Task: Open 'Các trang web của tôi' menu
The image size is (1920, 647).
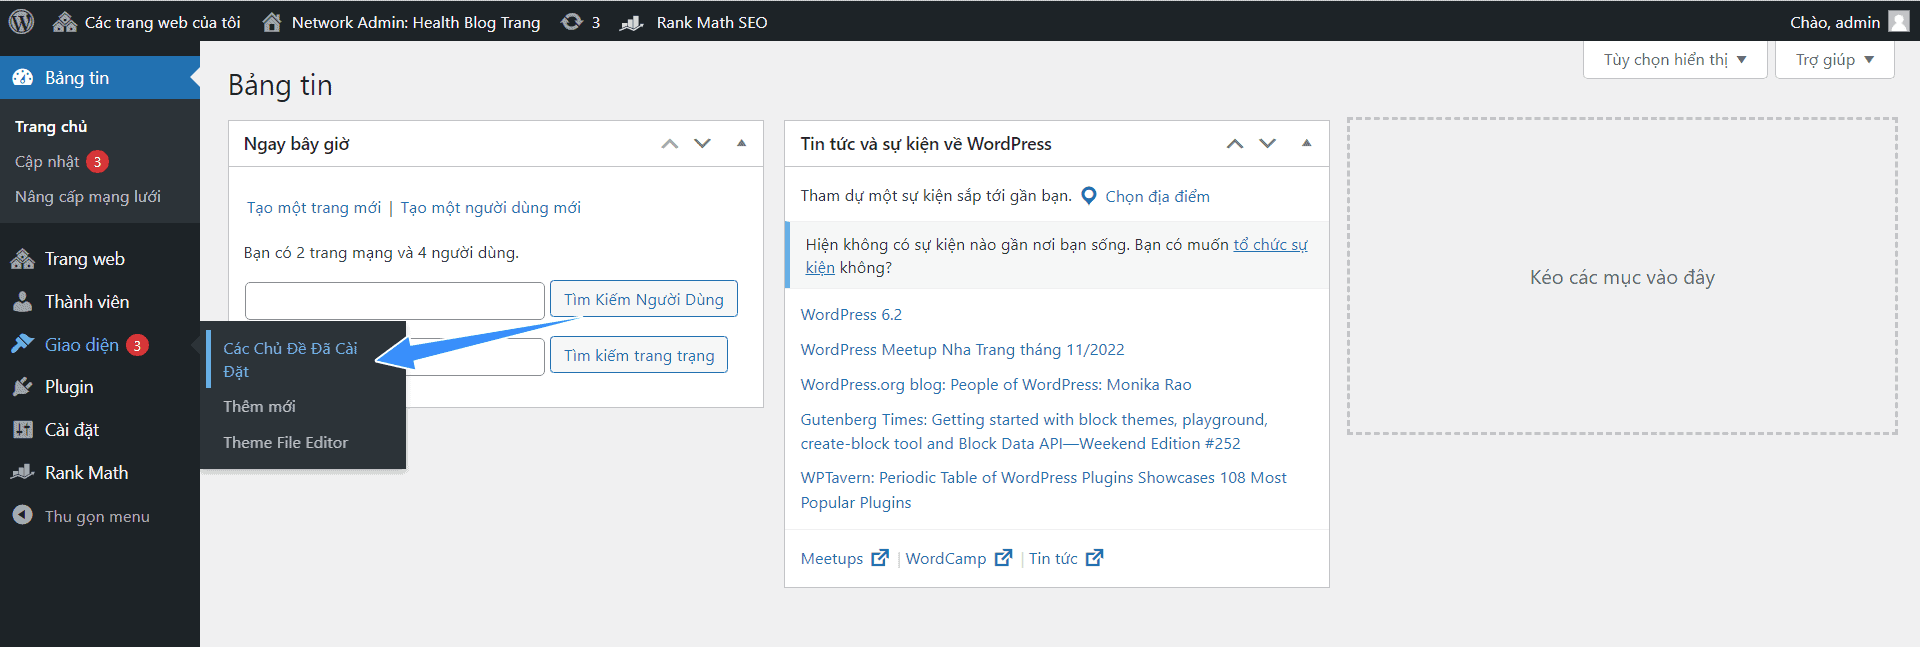Action: [x=146, y=22]
